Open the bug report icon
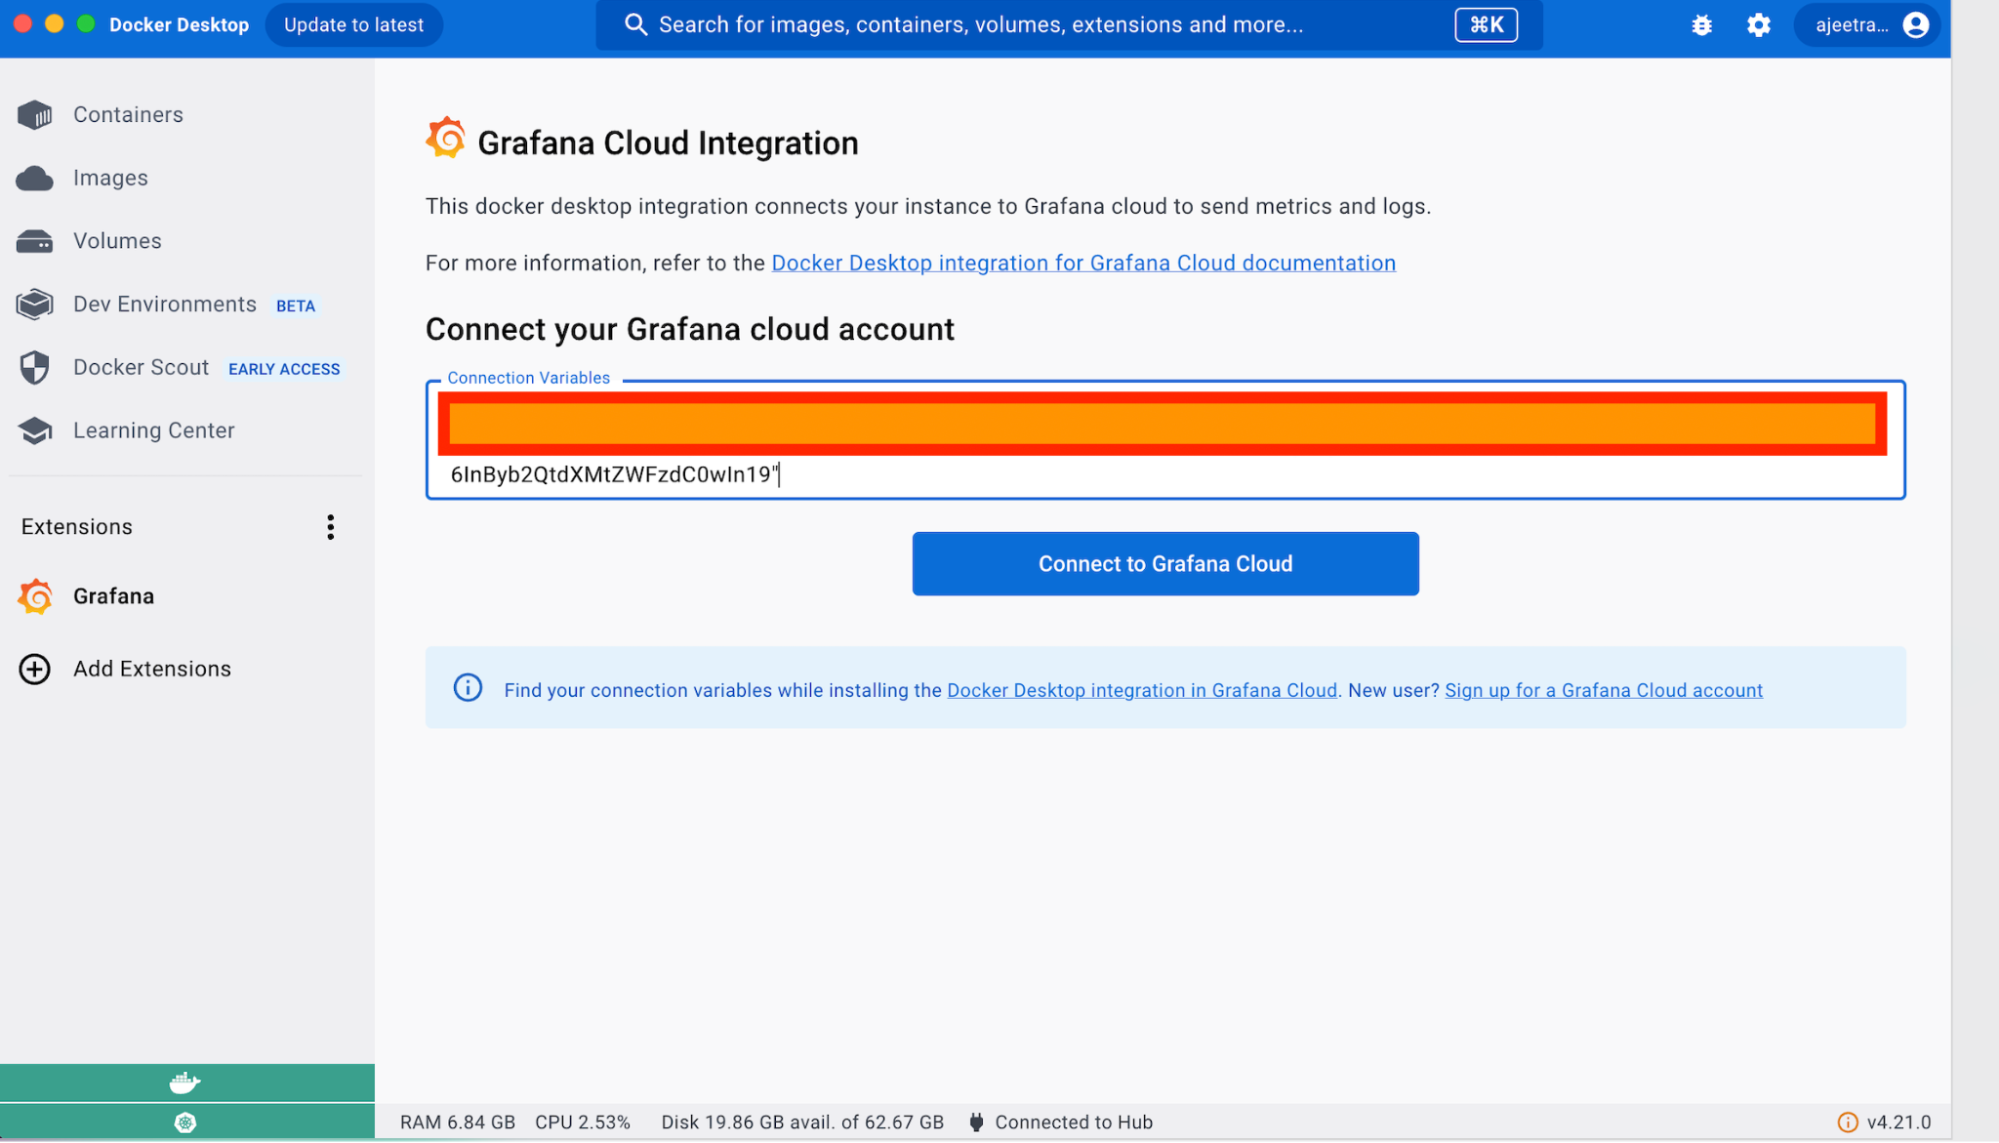Screen dimensions: 1999x1143 pos(1701,25)
